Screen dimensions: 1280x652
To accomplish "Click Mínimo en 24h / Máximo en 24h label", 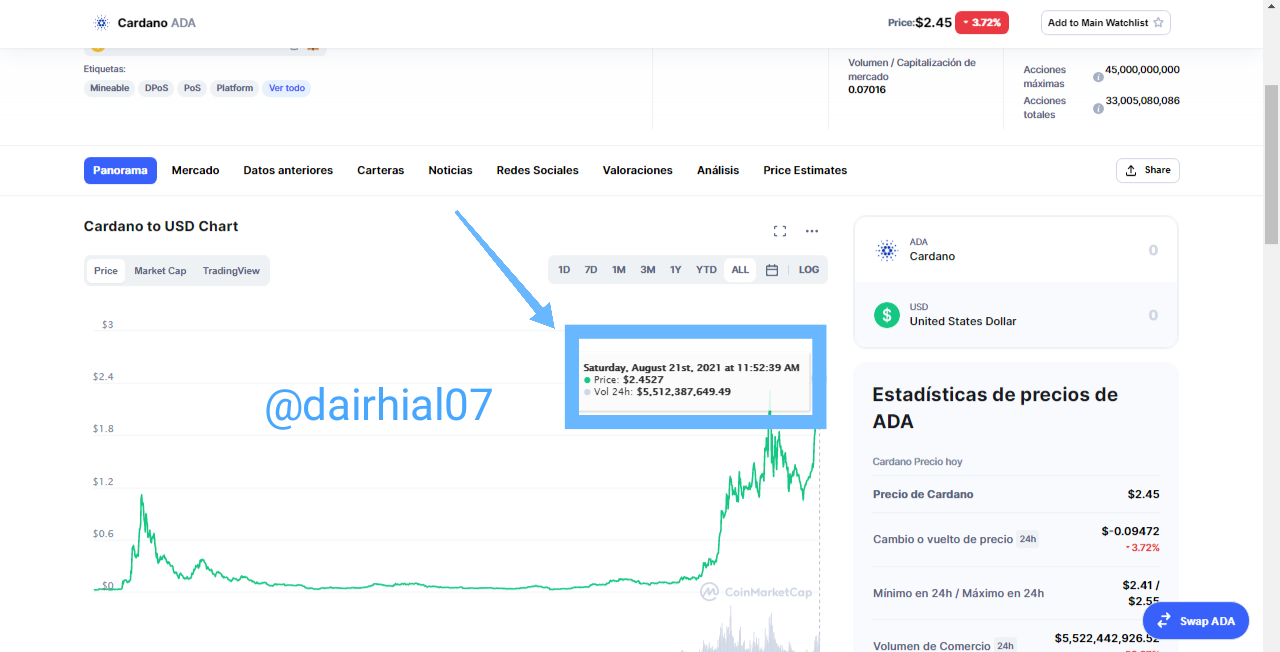I will point(958,593).
